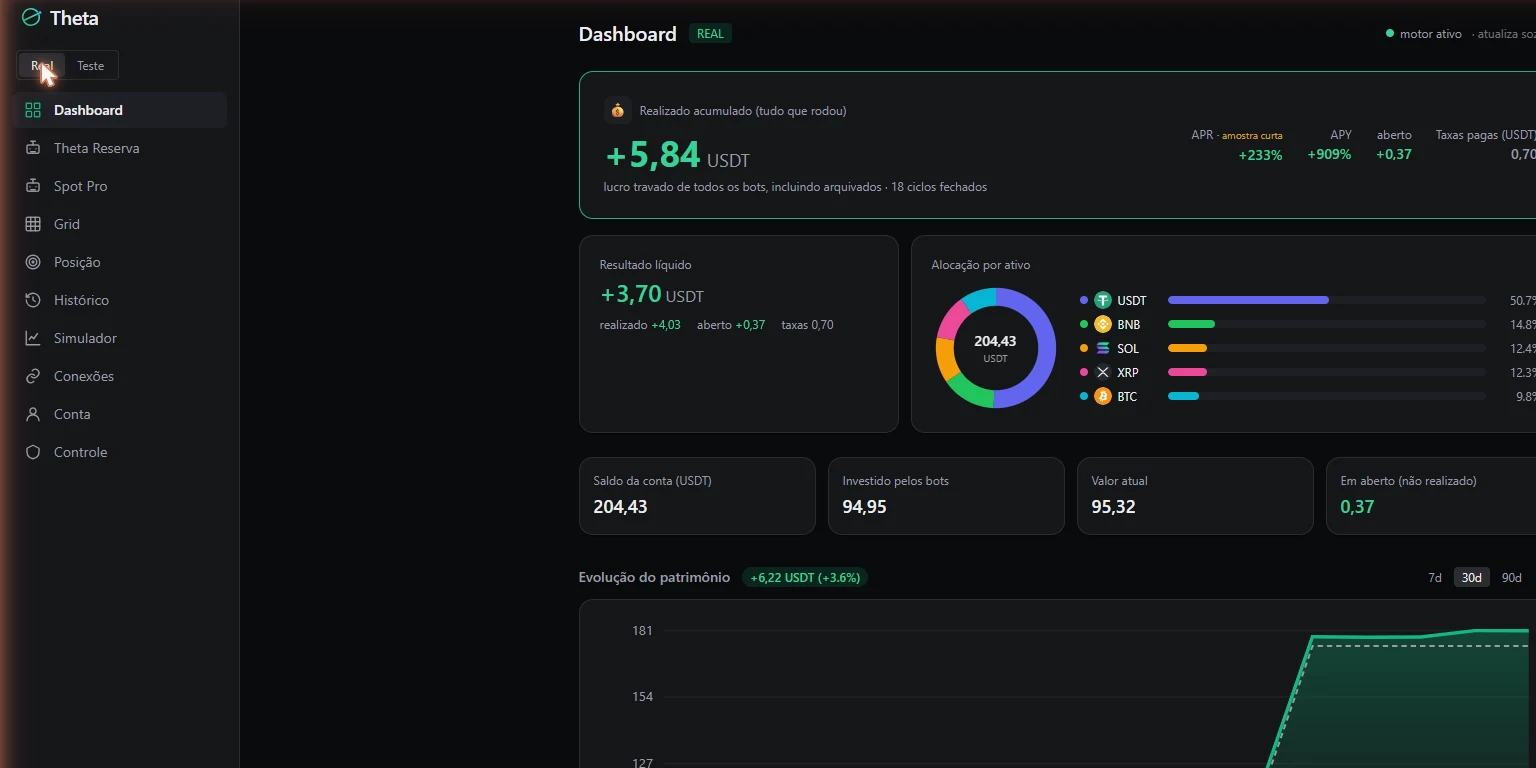Open Dashboard grid icon in sidebar
The width and height of the screenshot is (1536, 768).
point(33,110)
